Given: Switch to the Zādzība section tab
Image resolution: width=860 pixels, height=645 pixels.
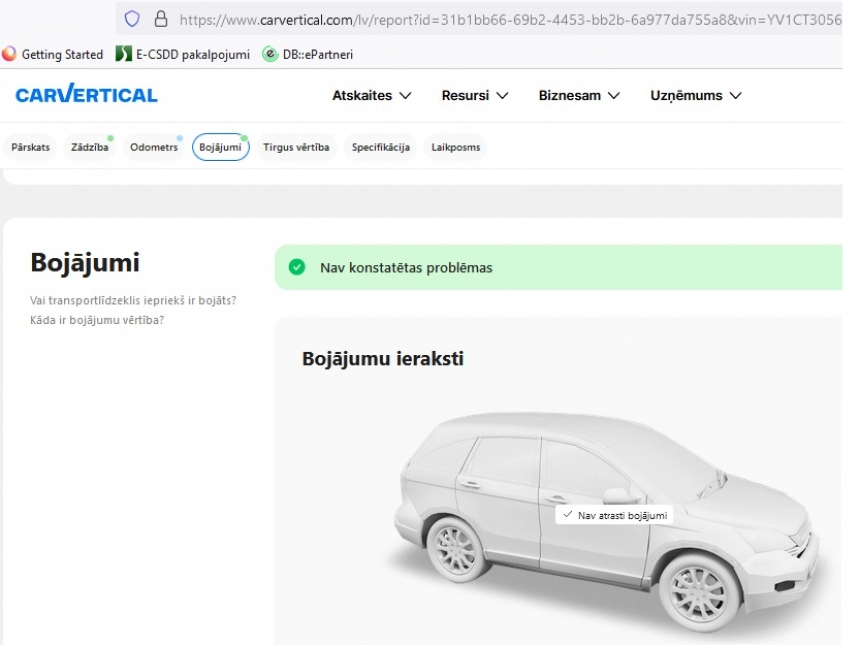Looking at the screenshot, I should point(89,147).
